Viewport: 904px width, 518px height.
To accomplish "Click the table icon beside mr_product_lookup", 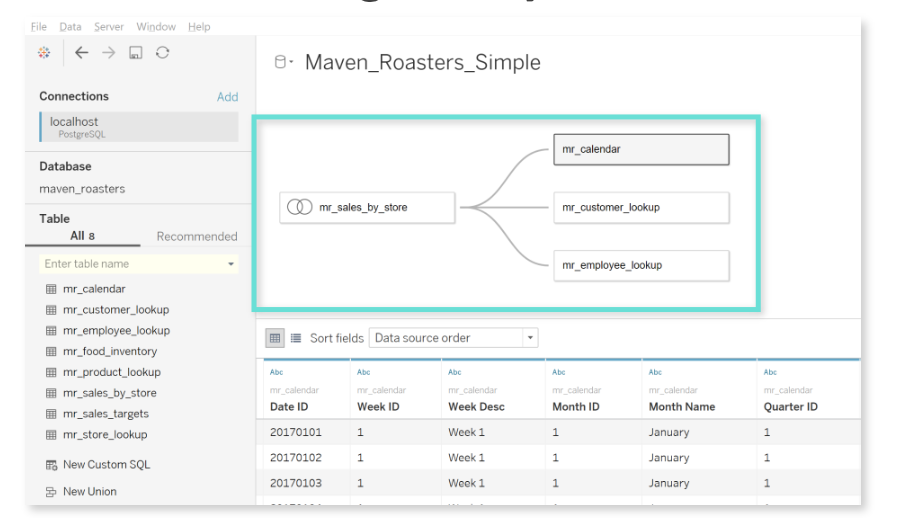I will pyautogui.click(x=51, y=372).
